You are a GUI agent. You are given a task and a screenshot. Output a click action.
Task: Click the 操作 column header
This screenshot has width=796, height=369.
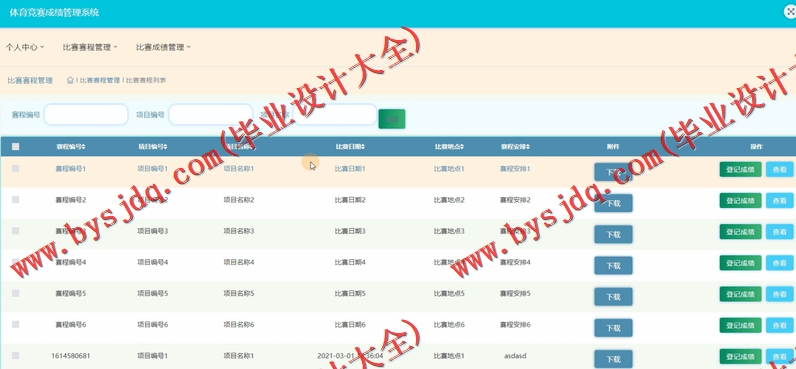click(756, 147)
